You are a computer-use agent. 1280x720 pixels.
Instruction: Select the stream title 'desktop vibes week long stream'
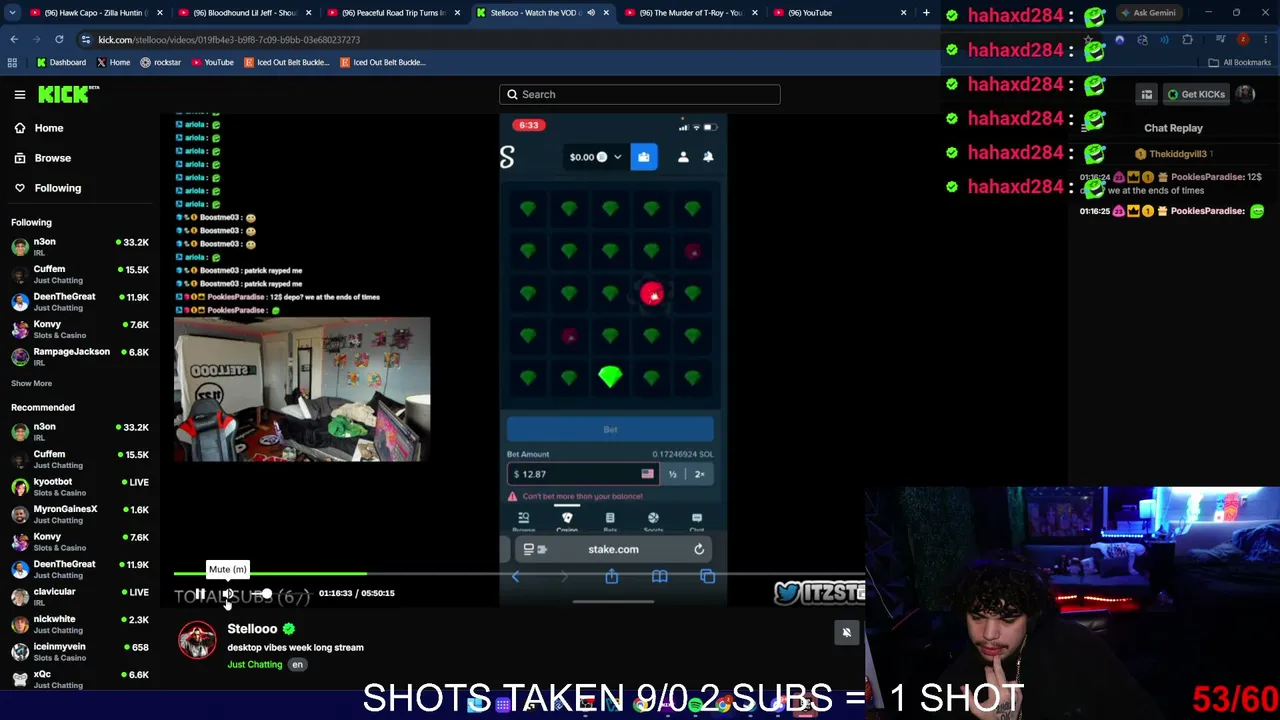295,647
